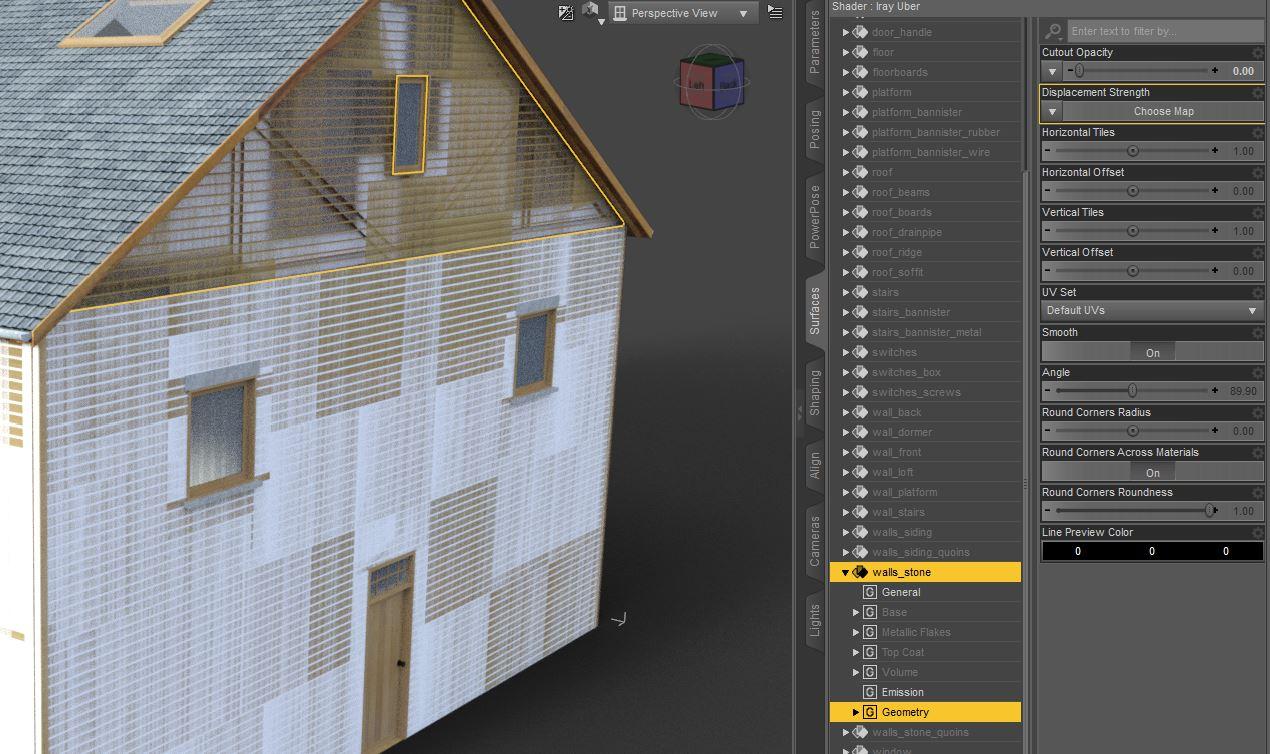The height and width of the screenshot is (754, 1270).
Task: Expand the Geometry property group
Action: 856,712
